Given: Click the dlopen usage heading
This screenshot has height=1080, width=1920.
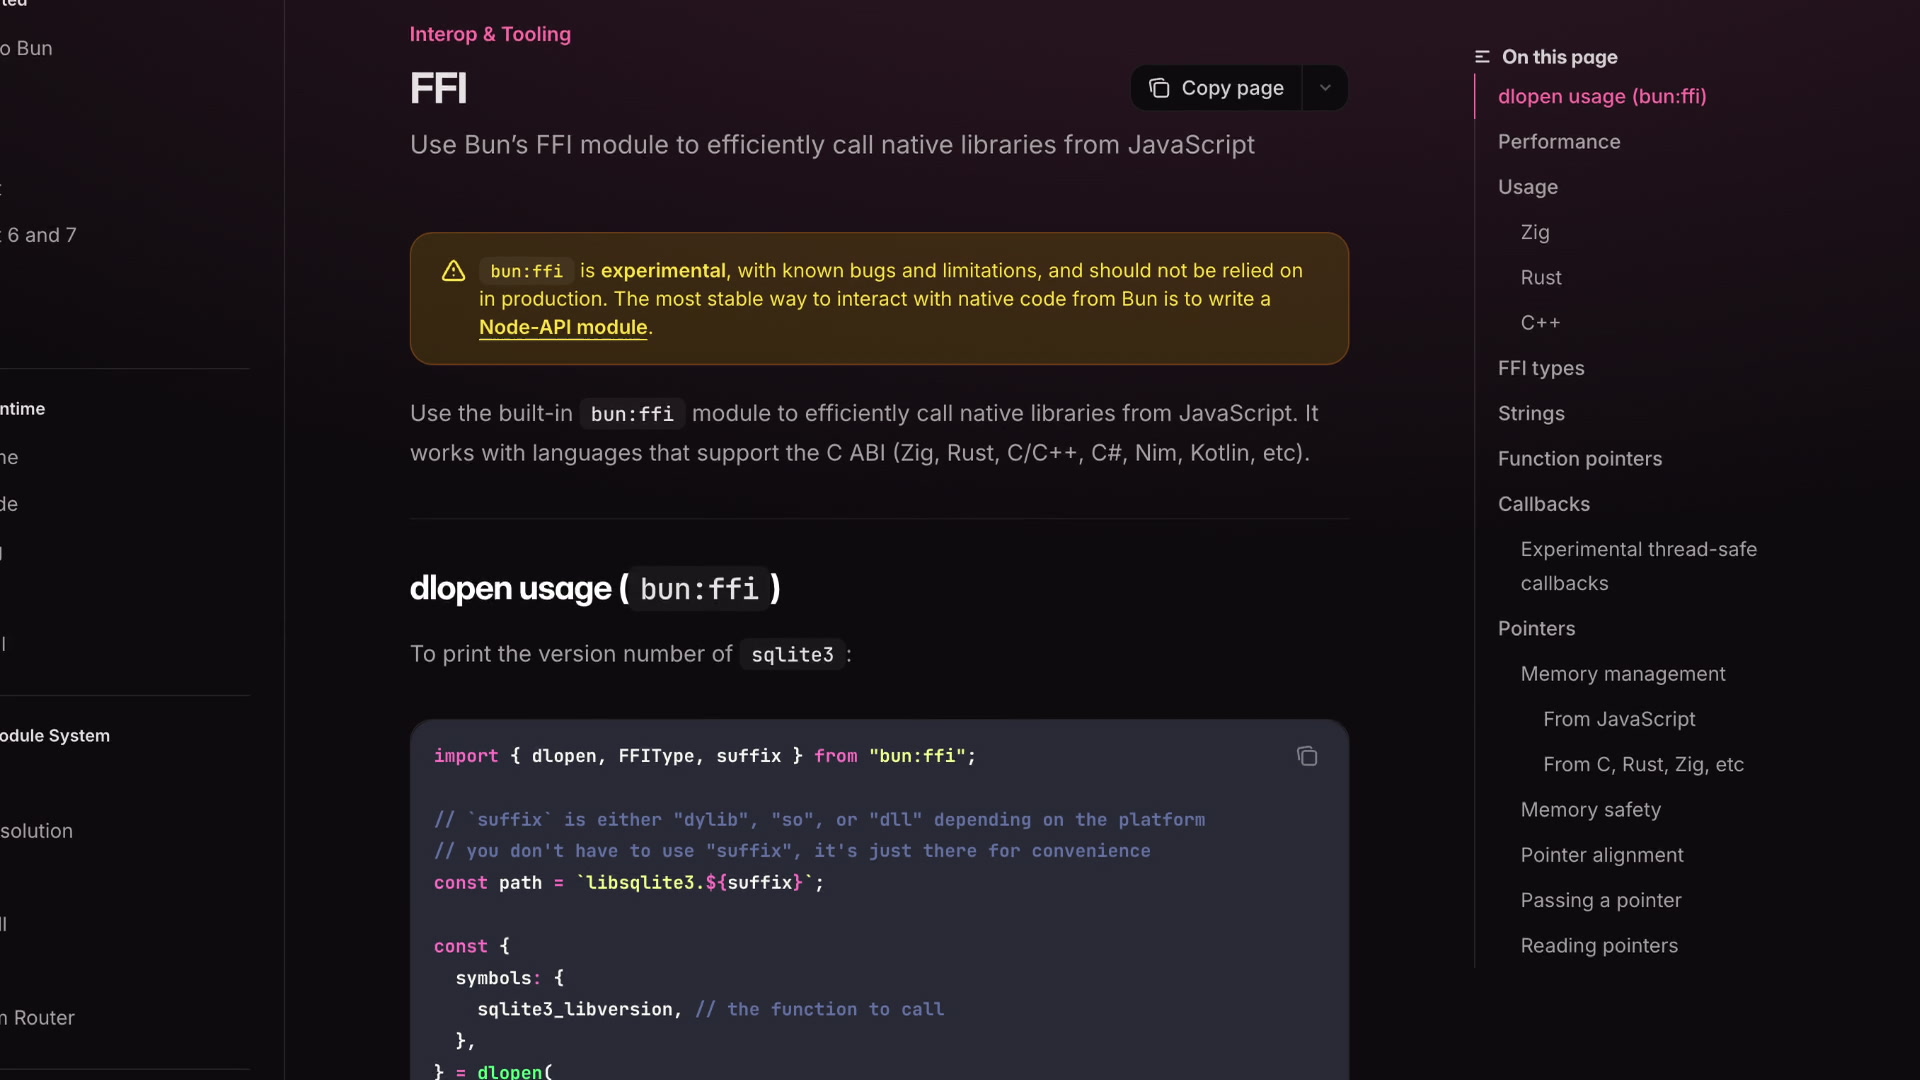Looking at the screenshot, I should pos(595,588).
